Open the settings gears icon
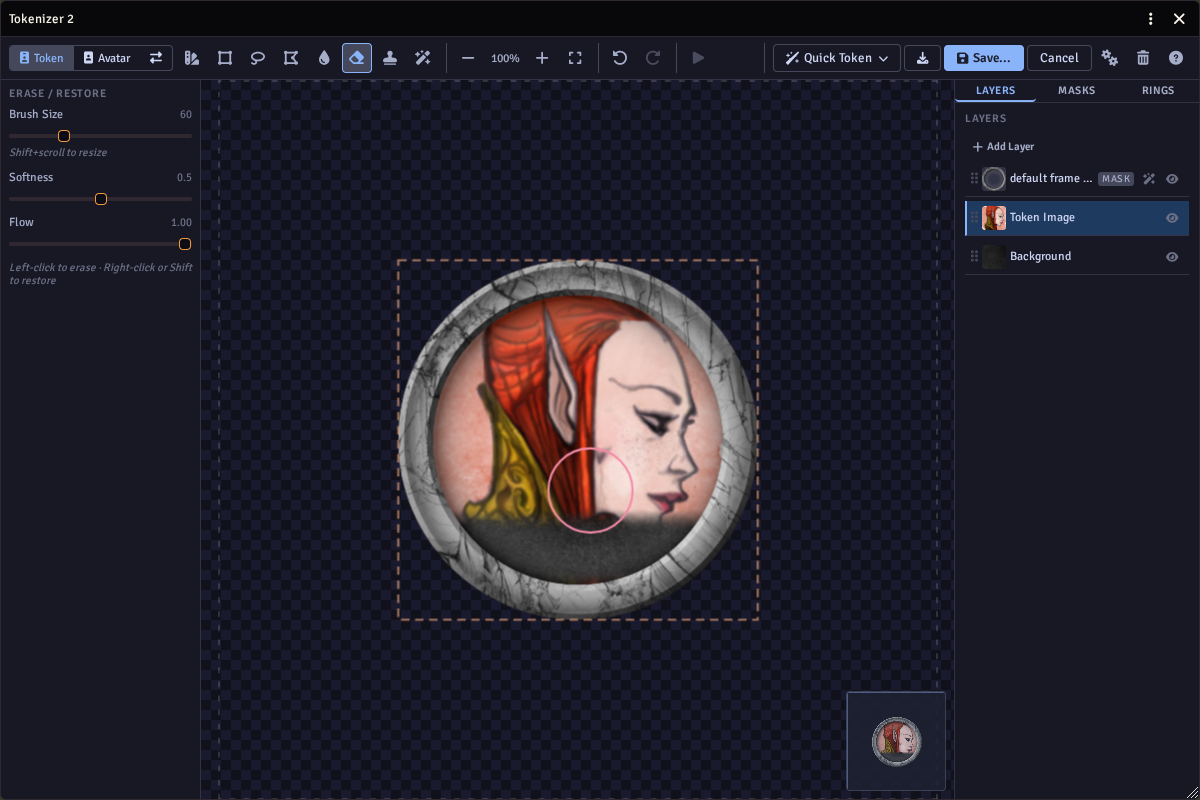The image size is (1200, 800). [x=1110, y=58]
